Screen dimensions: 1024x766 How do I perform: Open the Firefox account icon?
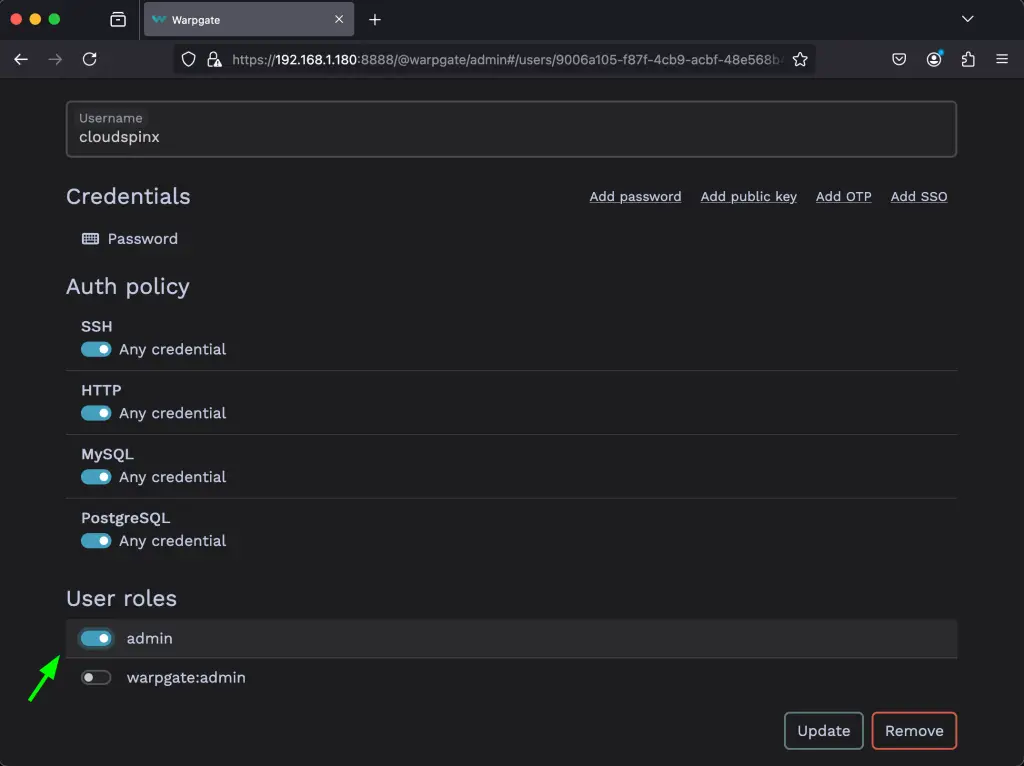pyautogui.click(x=933, y=59)
